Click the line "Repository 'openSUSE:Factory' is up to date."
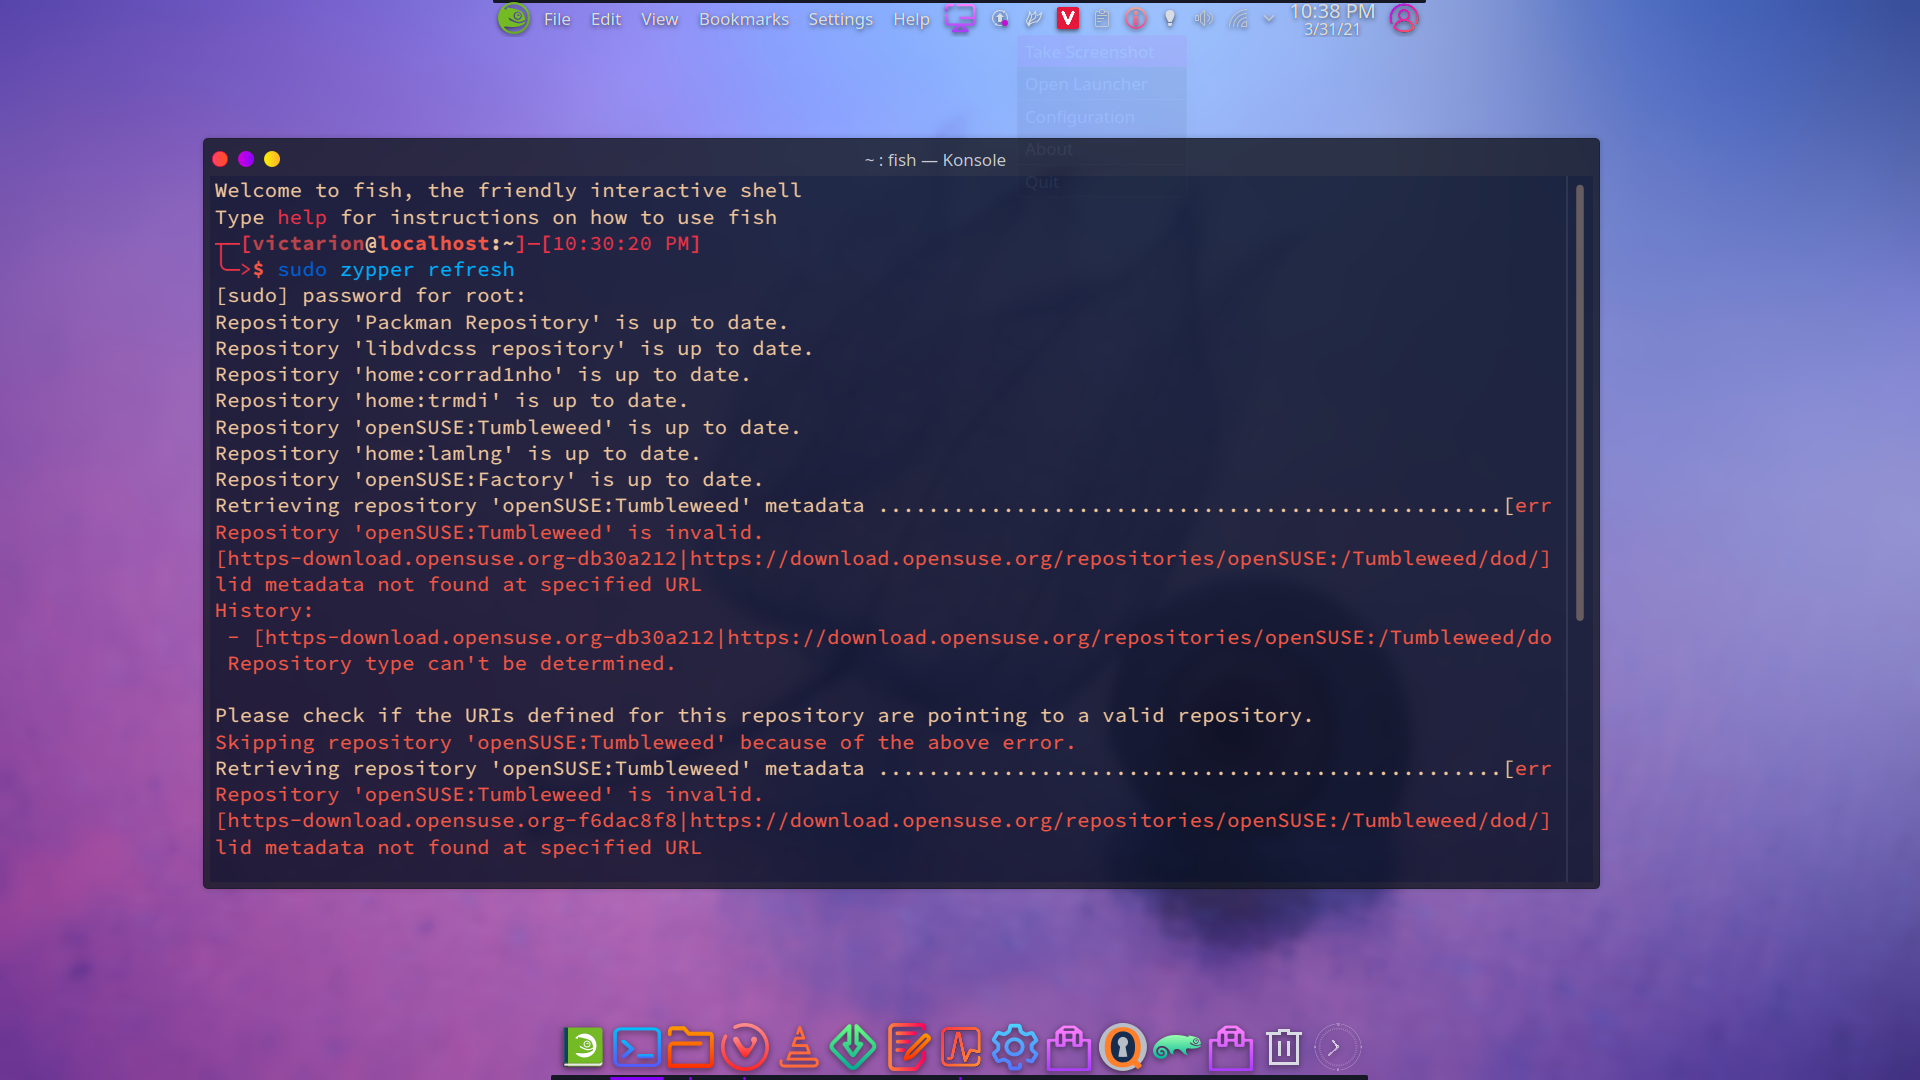 pyautogui.click(x=489, y=480)
